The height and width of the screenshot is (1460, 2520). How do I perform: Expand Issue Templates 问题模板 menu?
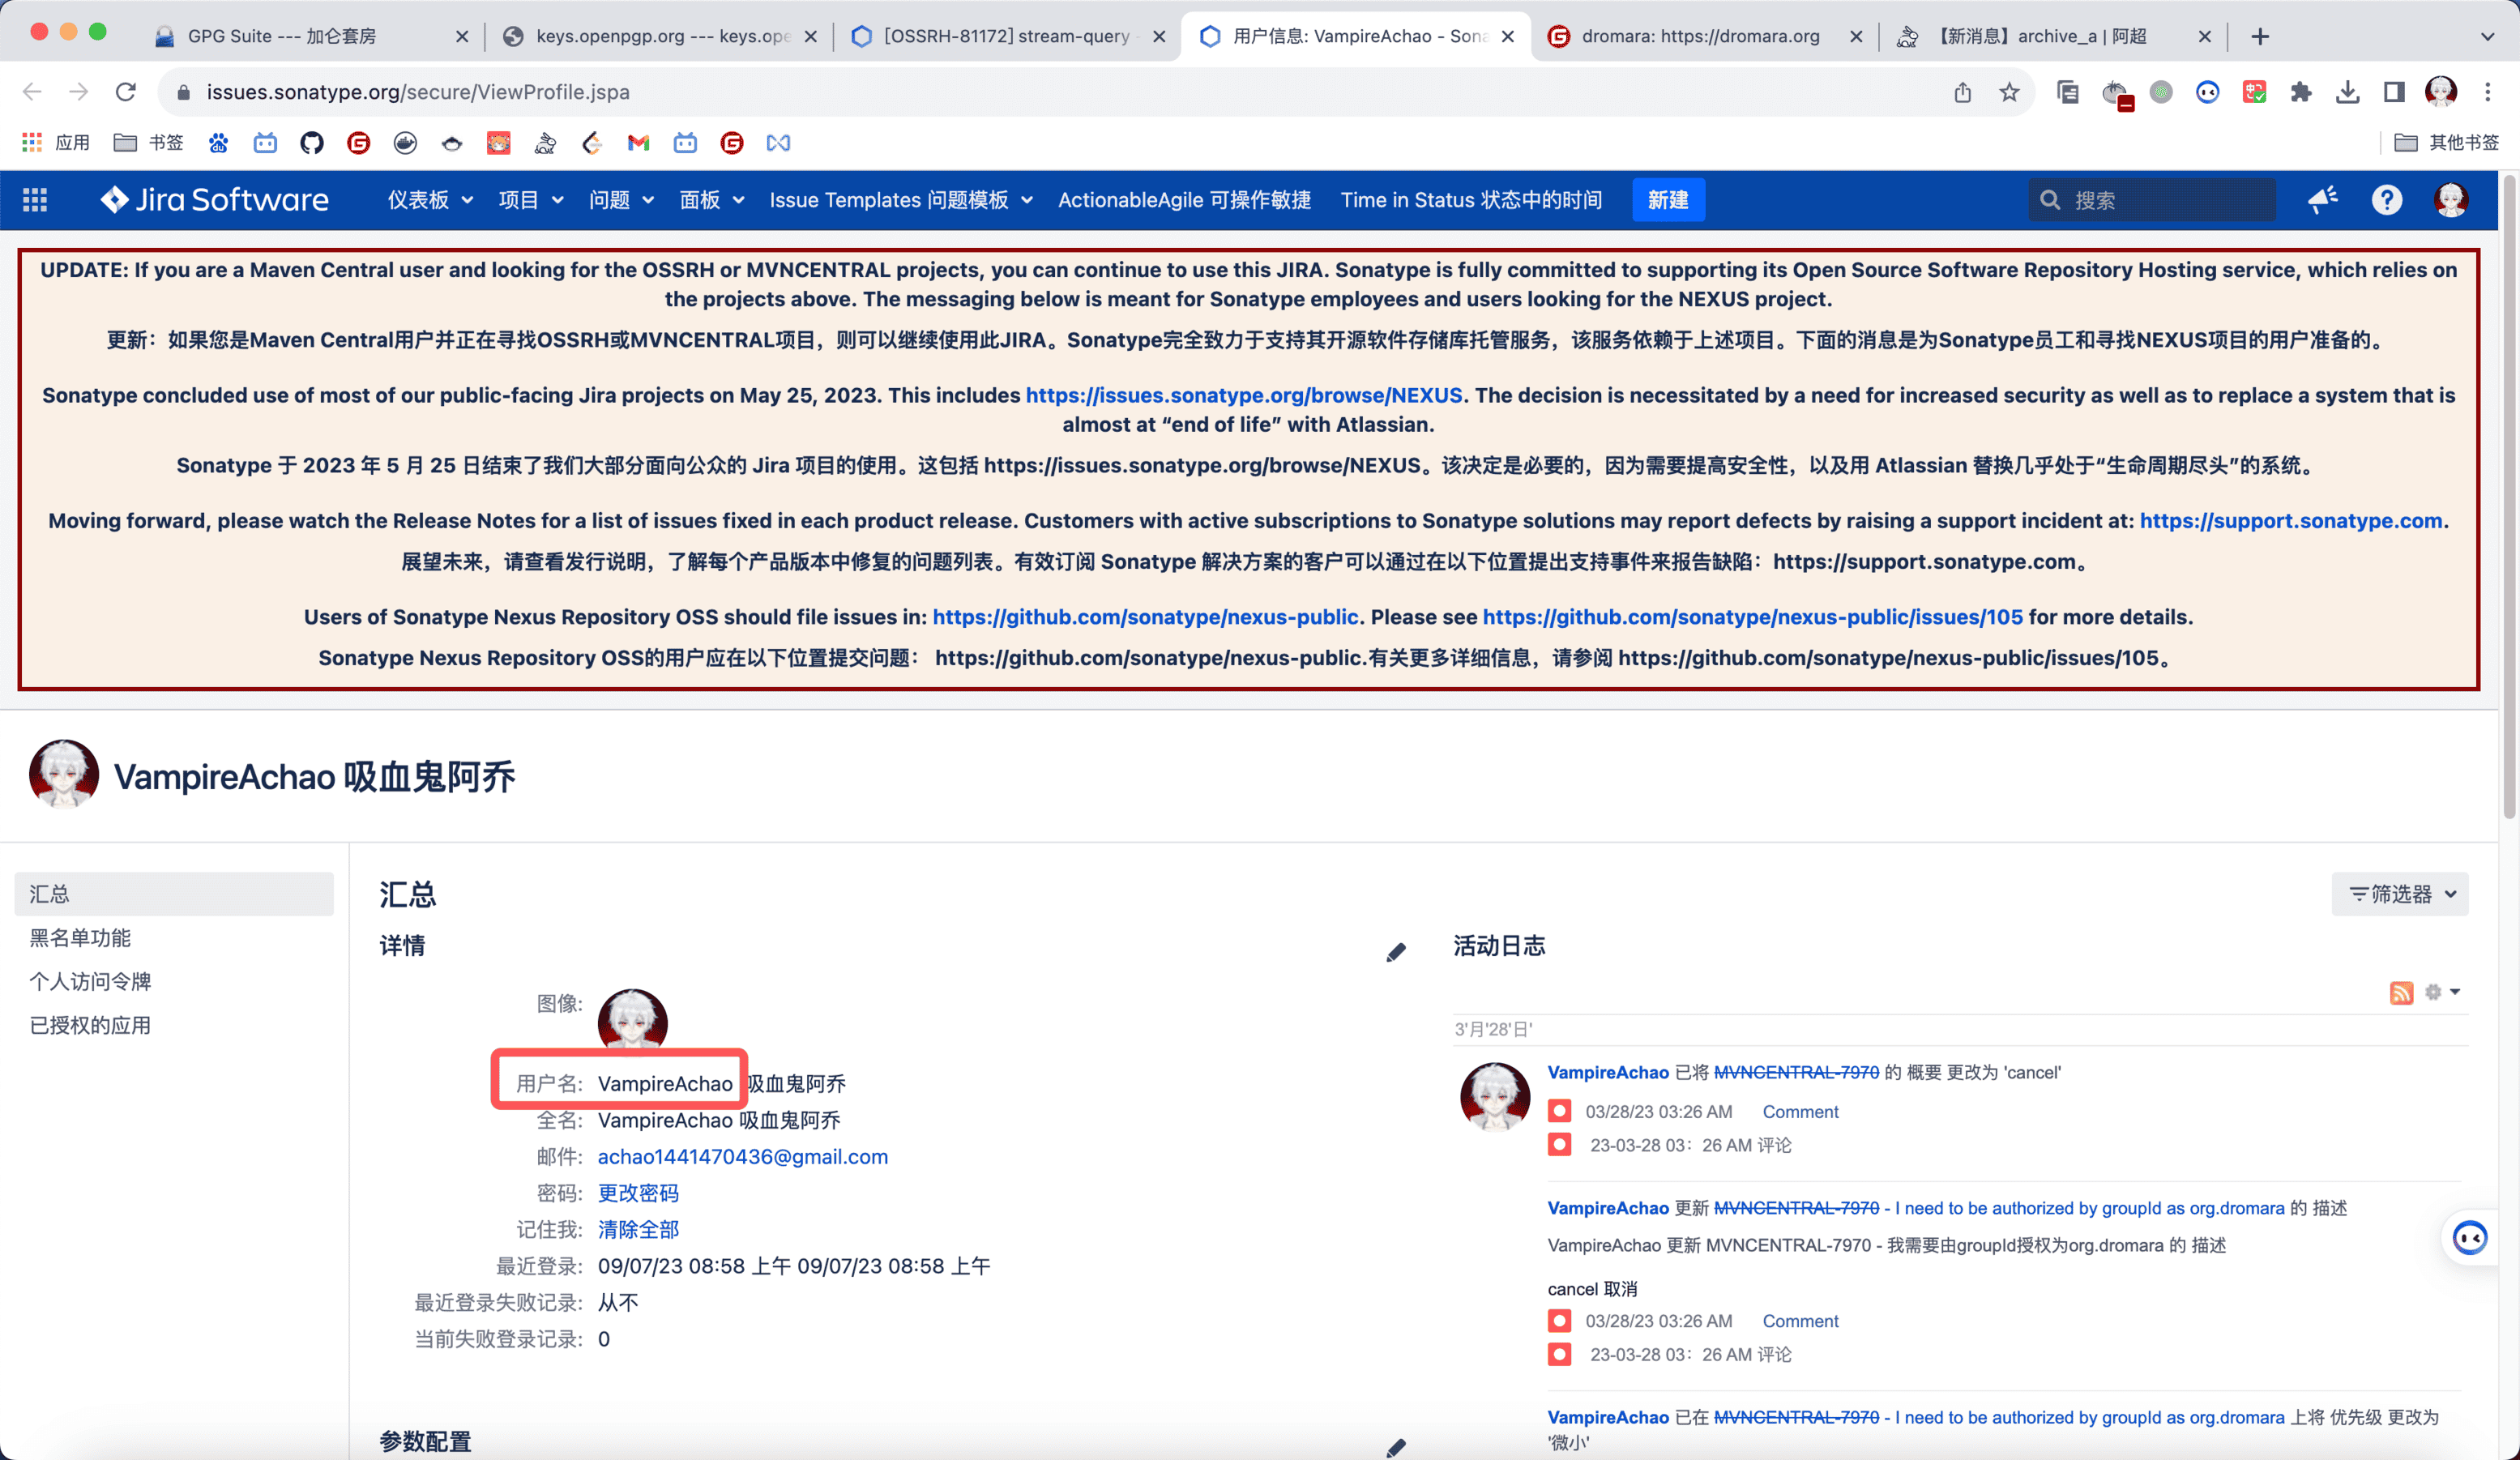(x=900, y=200)
